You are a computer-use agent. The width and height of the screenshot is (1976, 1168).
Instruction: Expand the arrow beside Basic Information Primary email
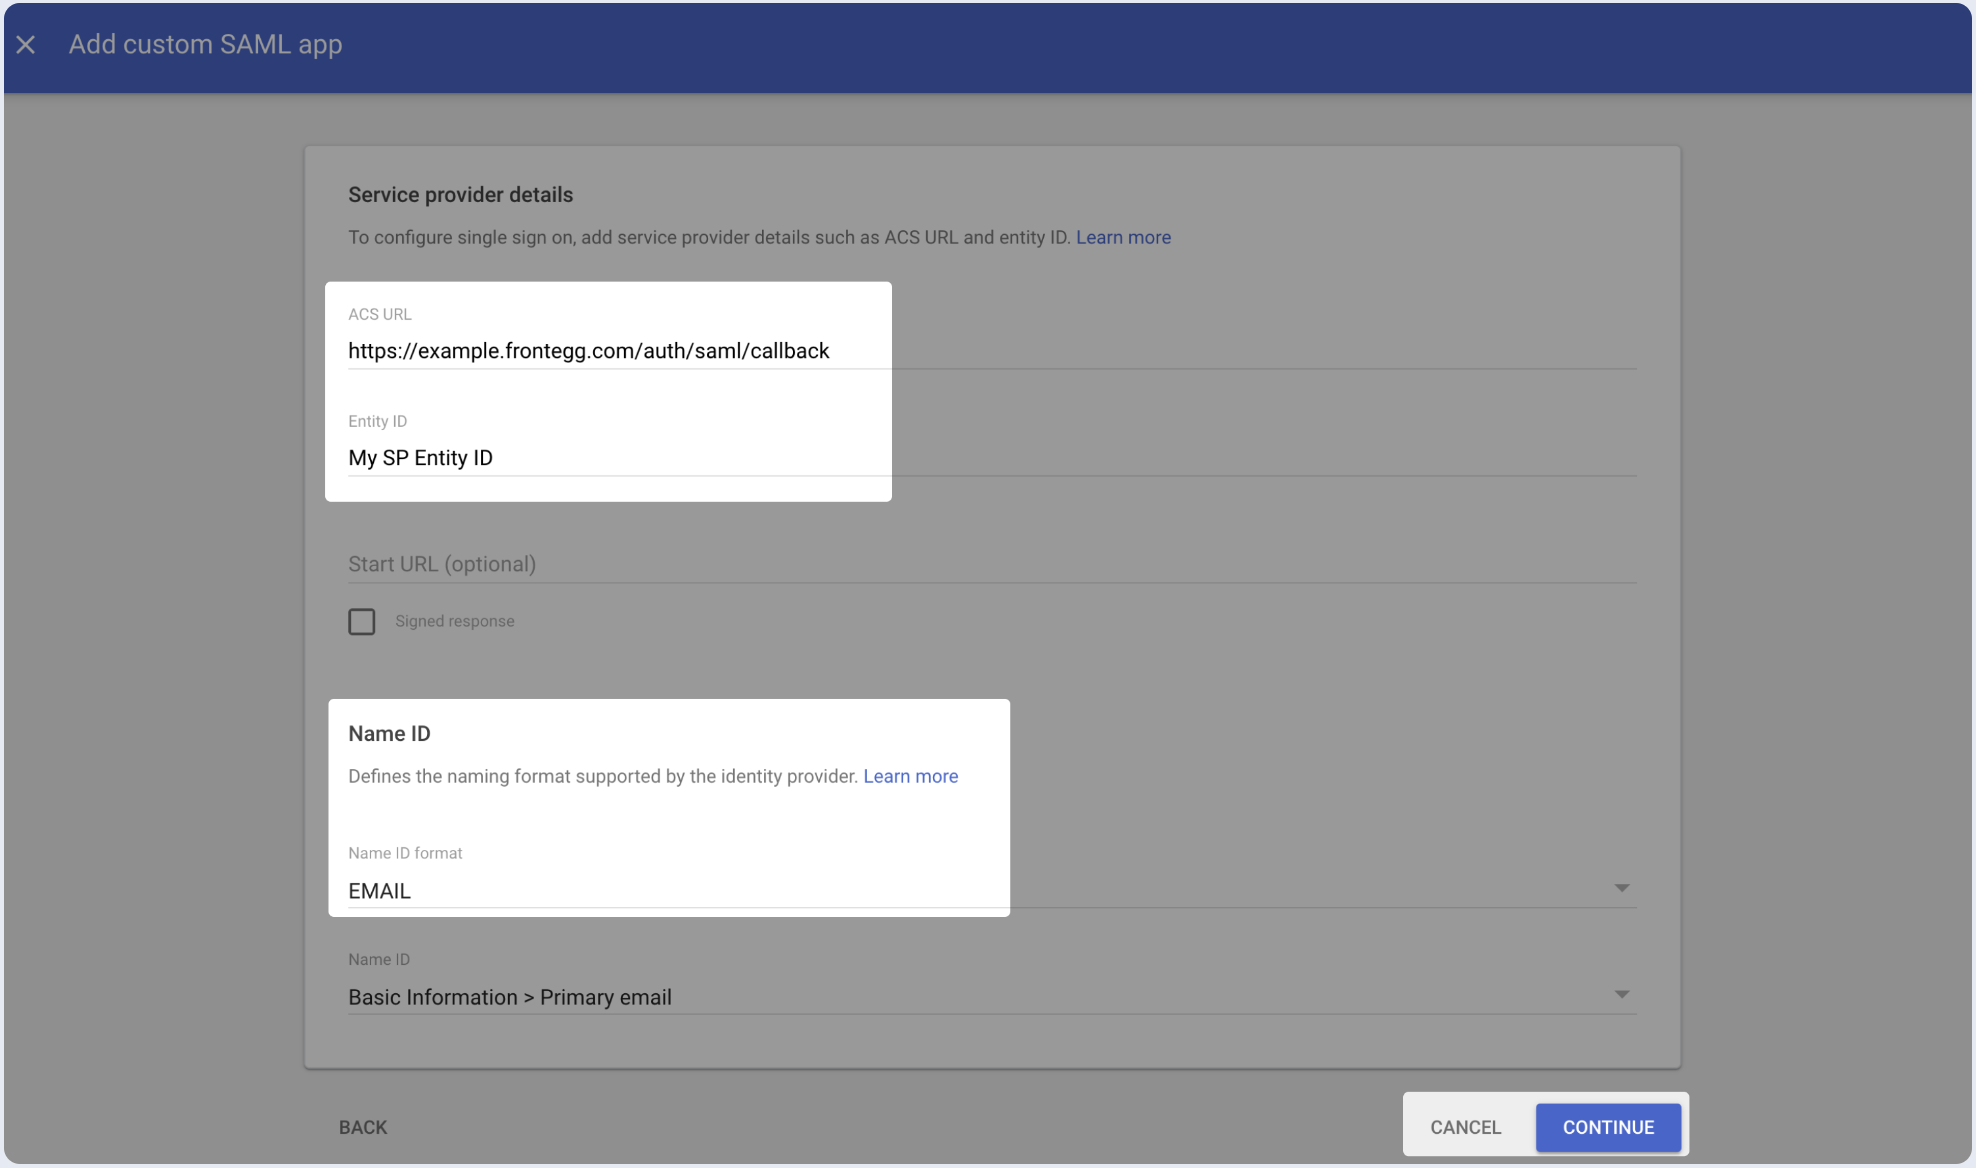(1622, 994)
